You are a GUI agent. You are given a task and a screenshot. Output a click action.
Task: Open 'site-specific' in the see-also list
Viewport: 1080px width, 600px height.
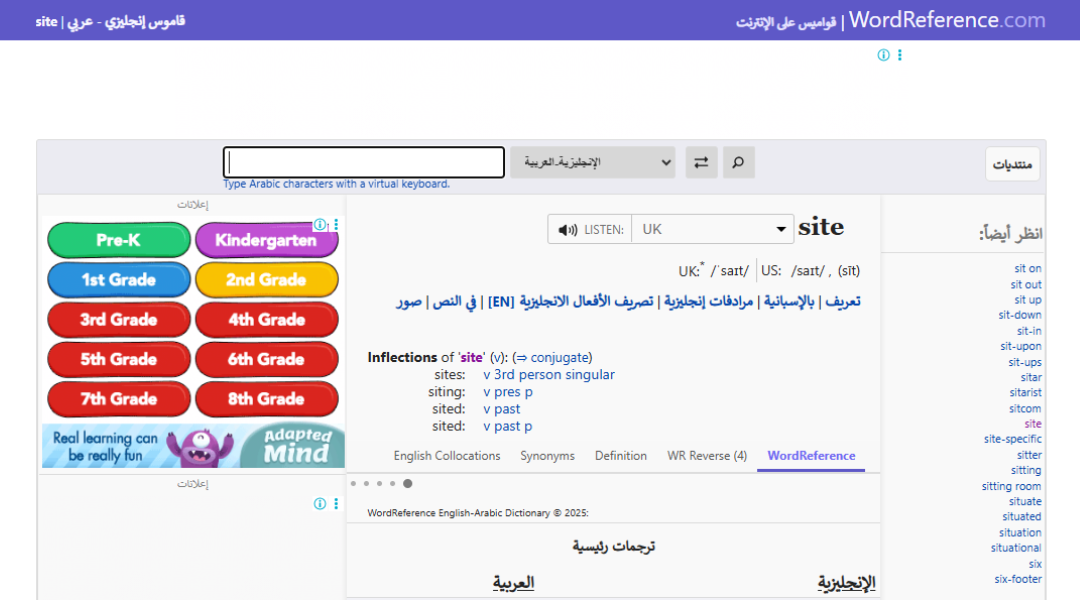[1012, 439]
